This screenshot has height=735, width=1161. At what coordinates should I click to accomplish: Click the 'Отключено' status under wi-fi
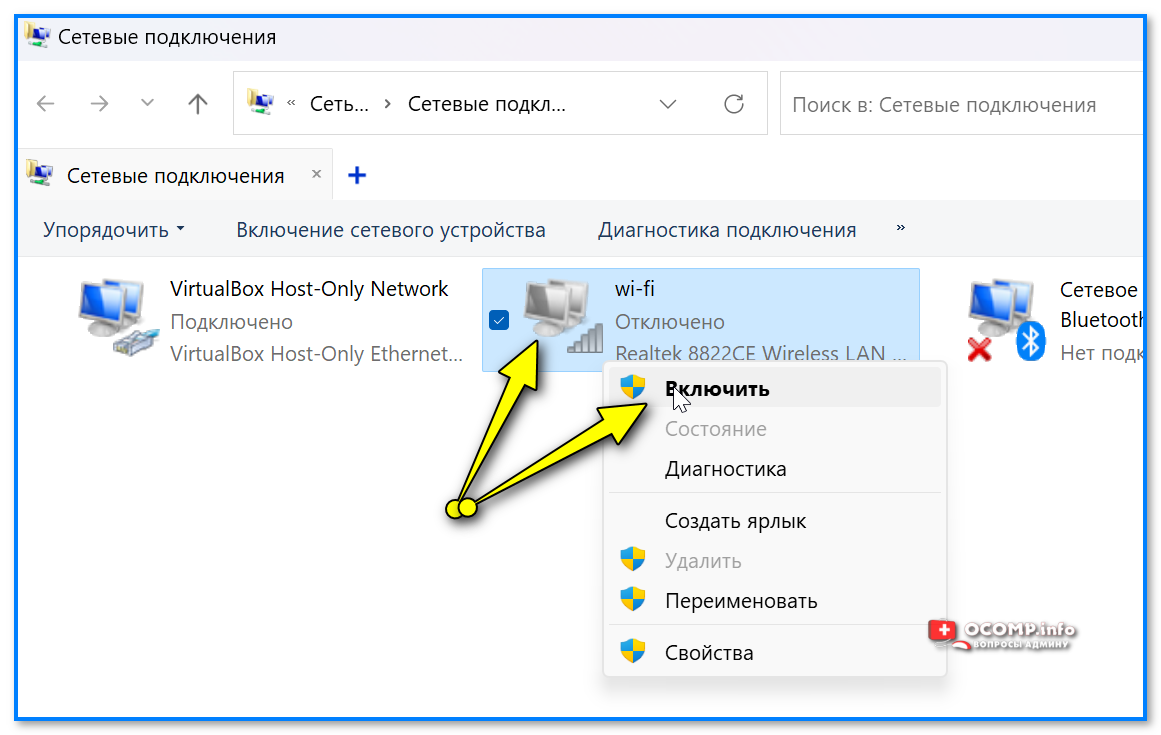[x=669, y=322]
